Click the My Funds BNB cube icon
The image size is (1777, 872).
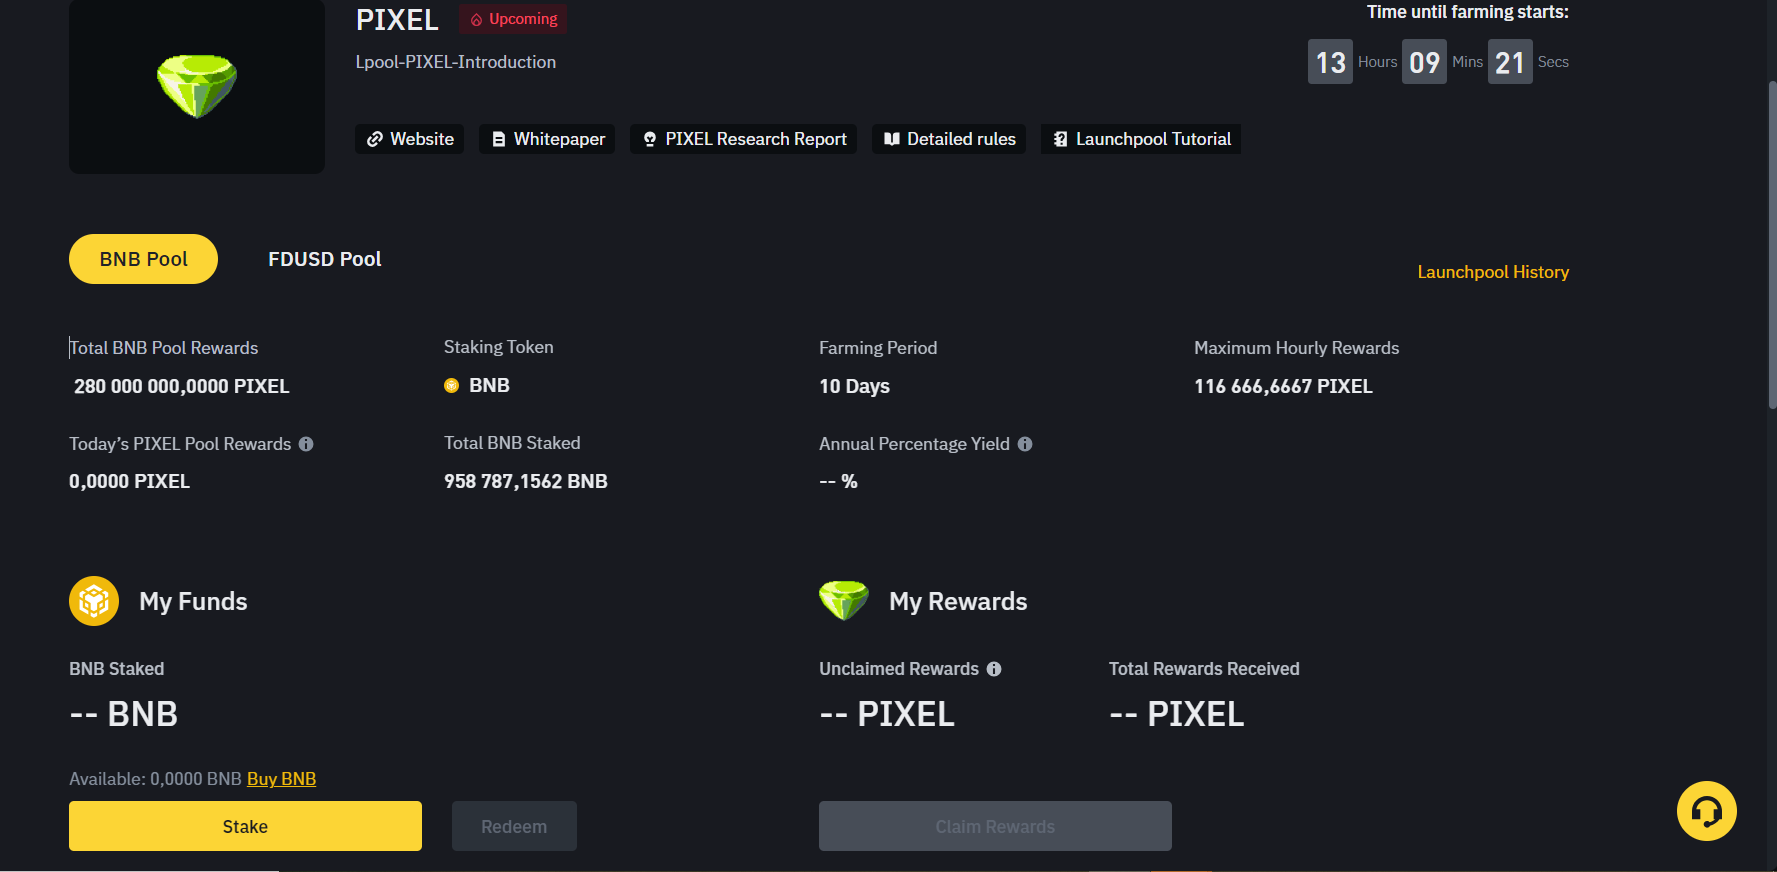tap(94, 601)
